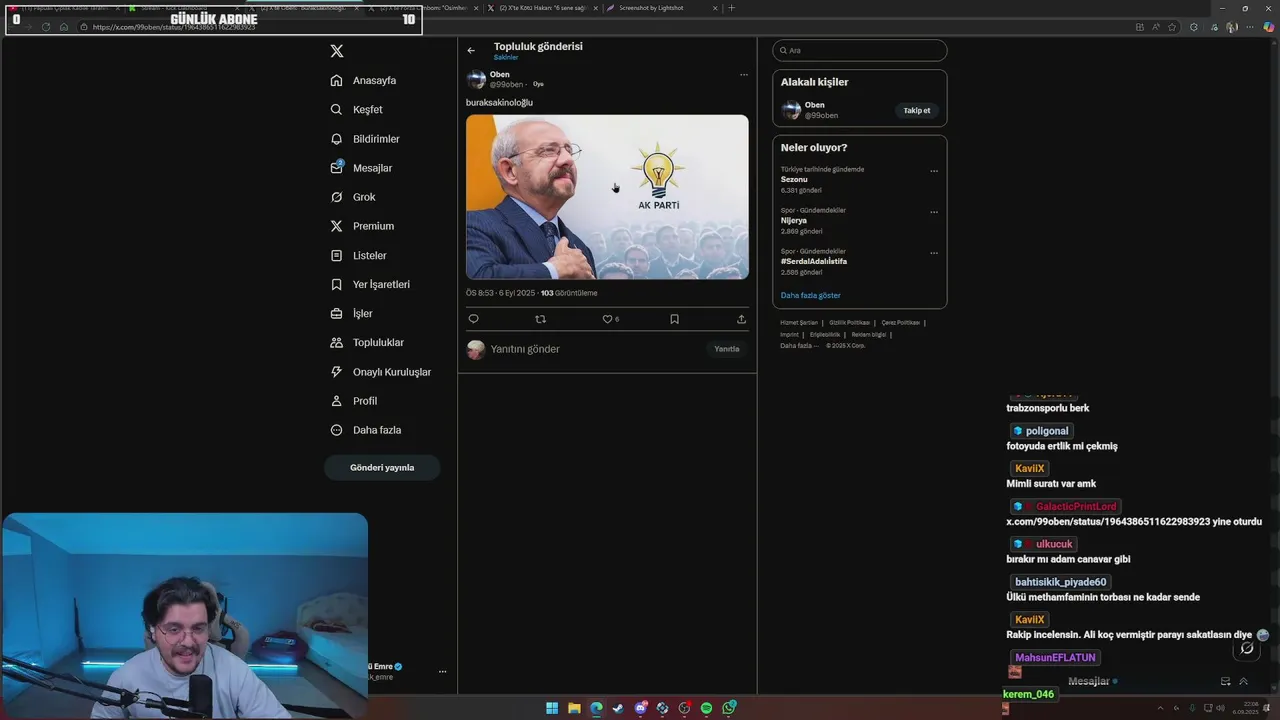1280x720 pixels.
Task: Open Topluluklar communities
Action: click(367, 342)
